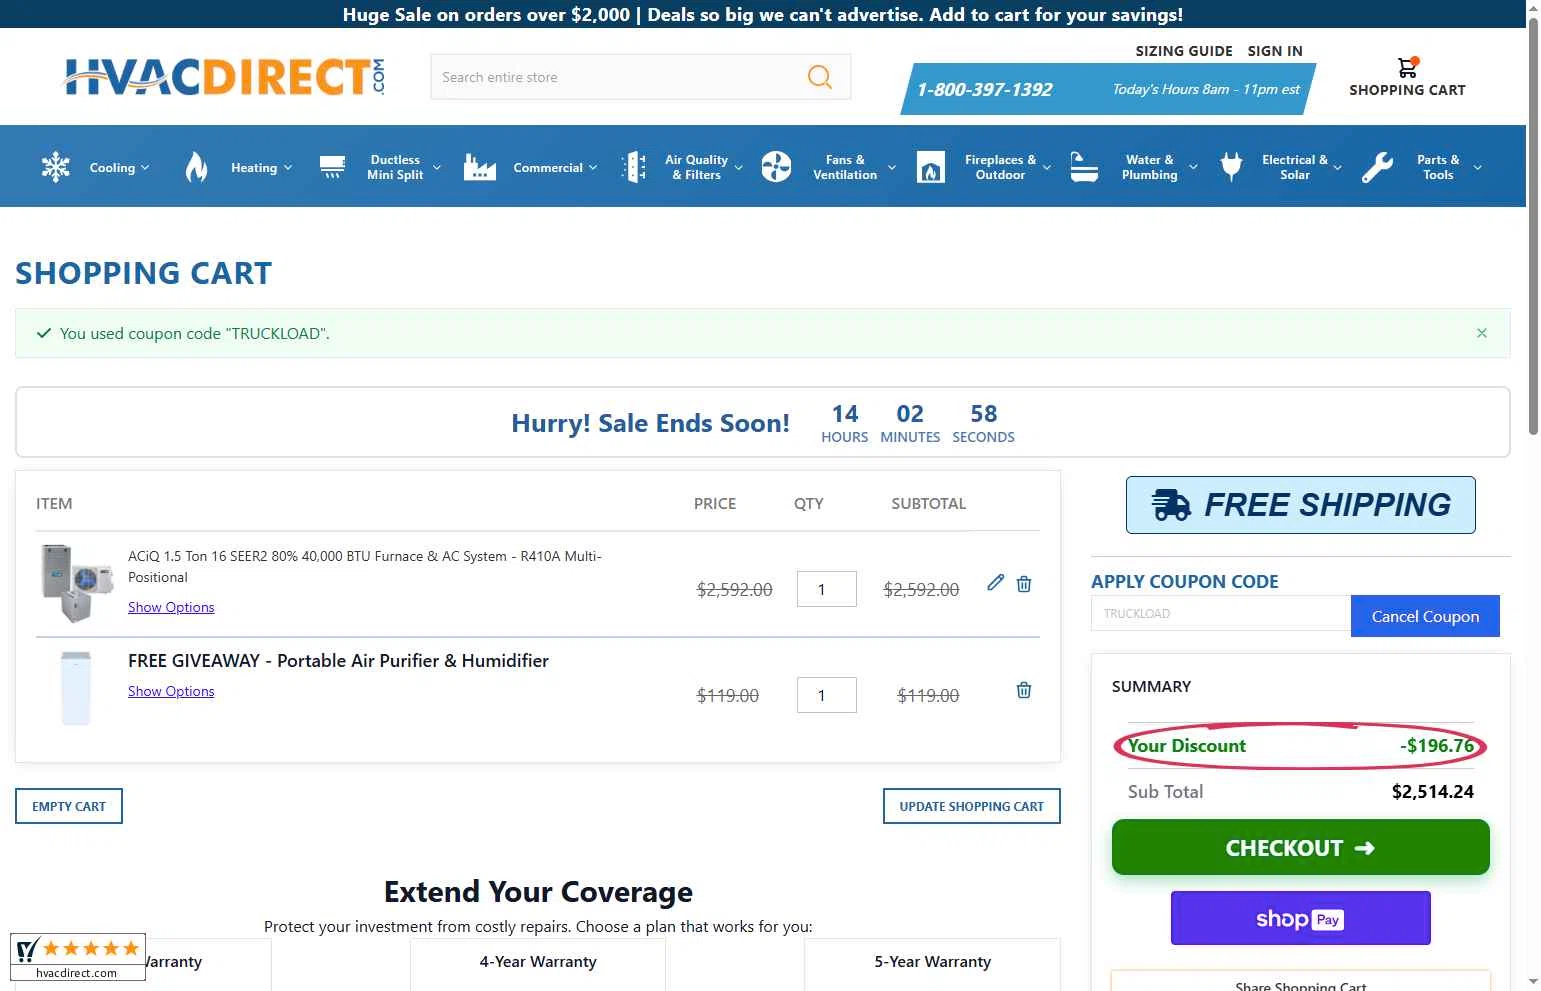Expand the Parts & Tools chevron
The image size is (1541, 991).
(1477, 168)
